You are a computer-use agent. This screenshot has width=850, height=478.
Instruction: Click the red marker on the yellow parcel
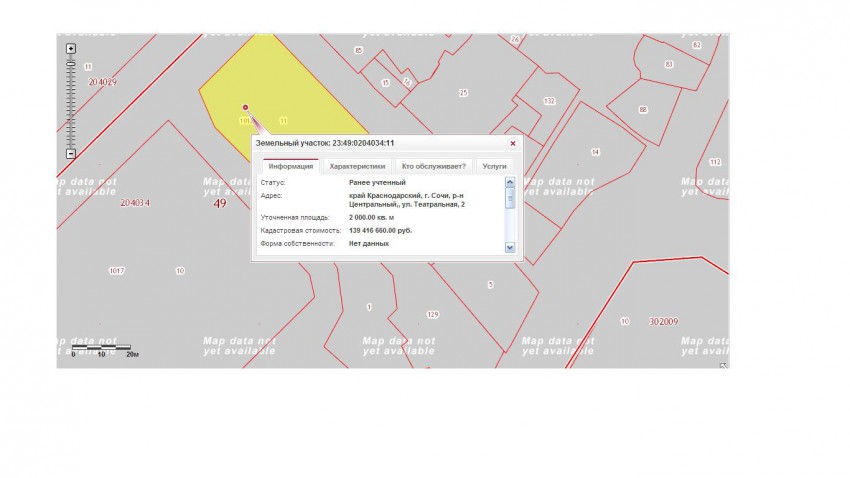pyautogui.click(x=245, y=107)
